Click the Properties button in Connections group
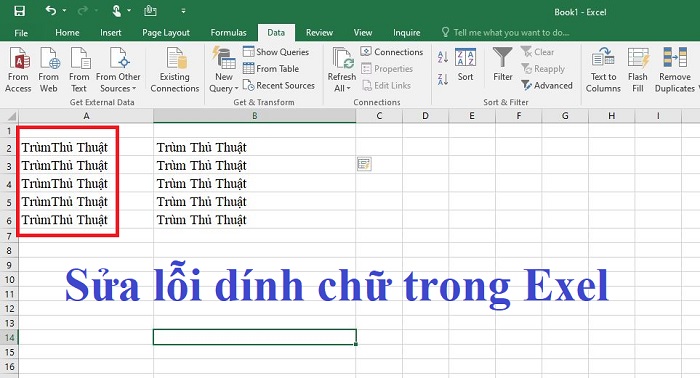 (x=387, y=69)
